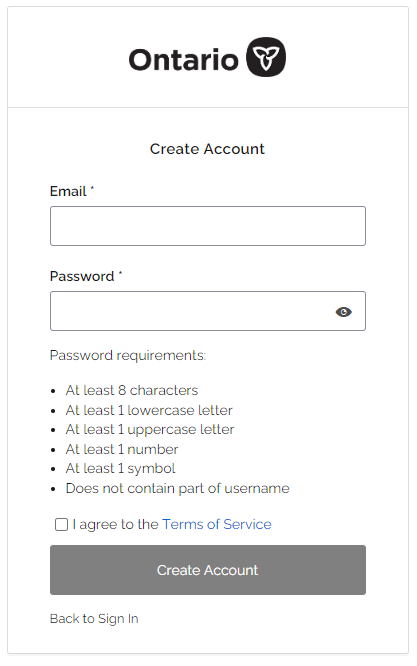Click the Email field label
The height and width of the screenshot is (666, 417).
coord(68,191)
